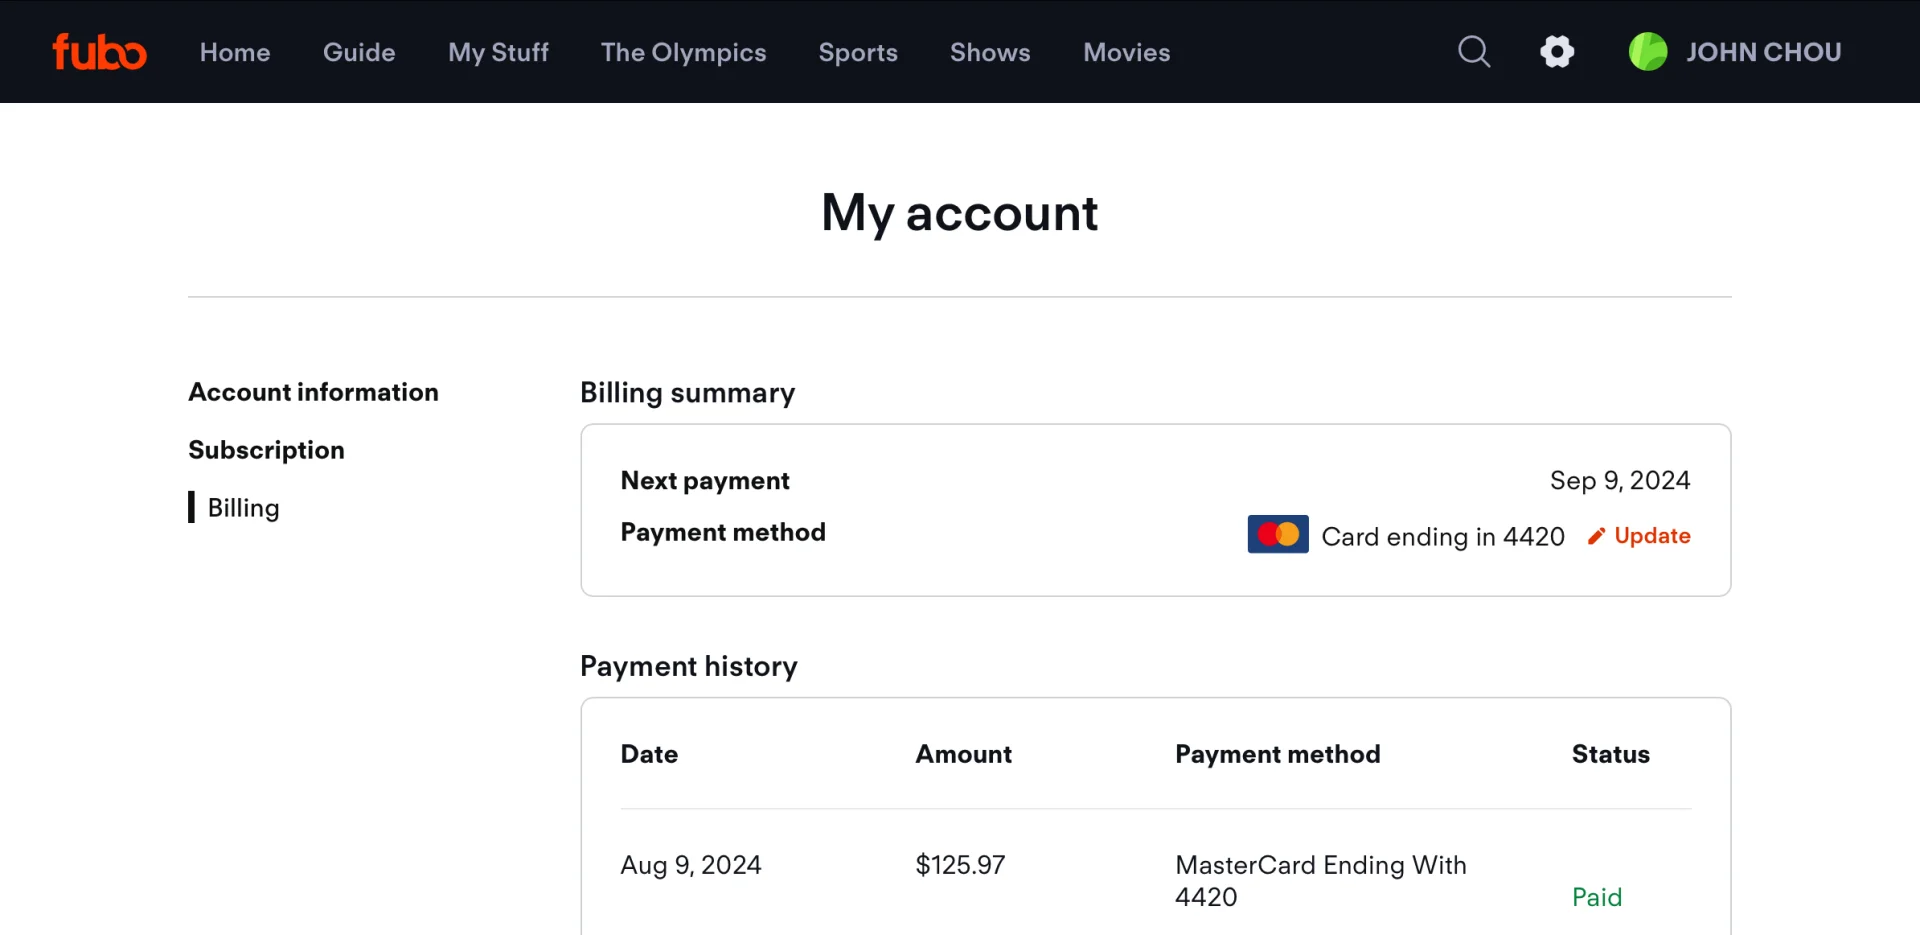Click the Update payment method link
This screenshot has width=1920, height=935.
pos(1652,536)
